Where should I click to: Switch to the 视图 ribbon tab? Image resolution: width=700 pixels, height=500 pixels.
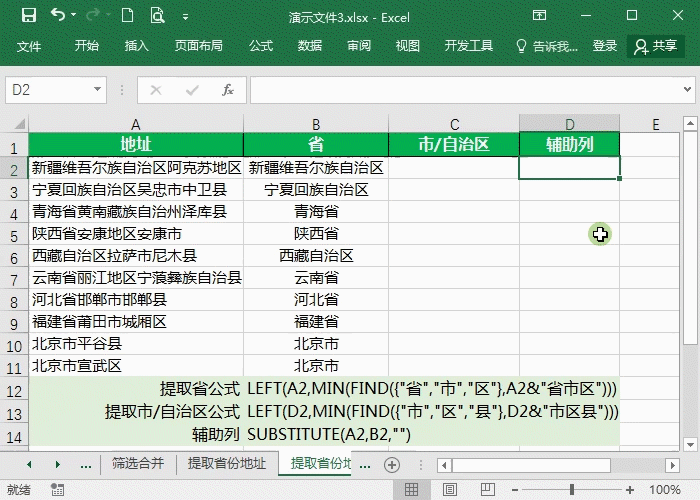click(x=407, y=46)
